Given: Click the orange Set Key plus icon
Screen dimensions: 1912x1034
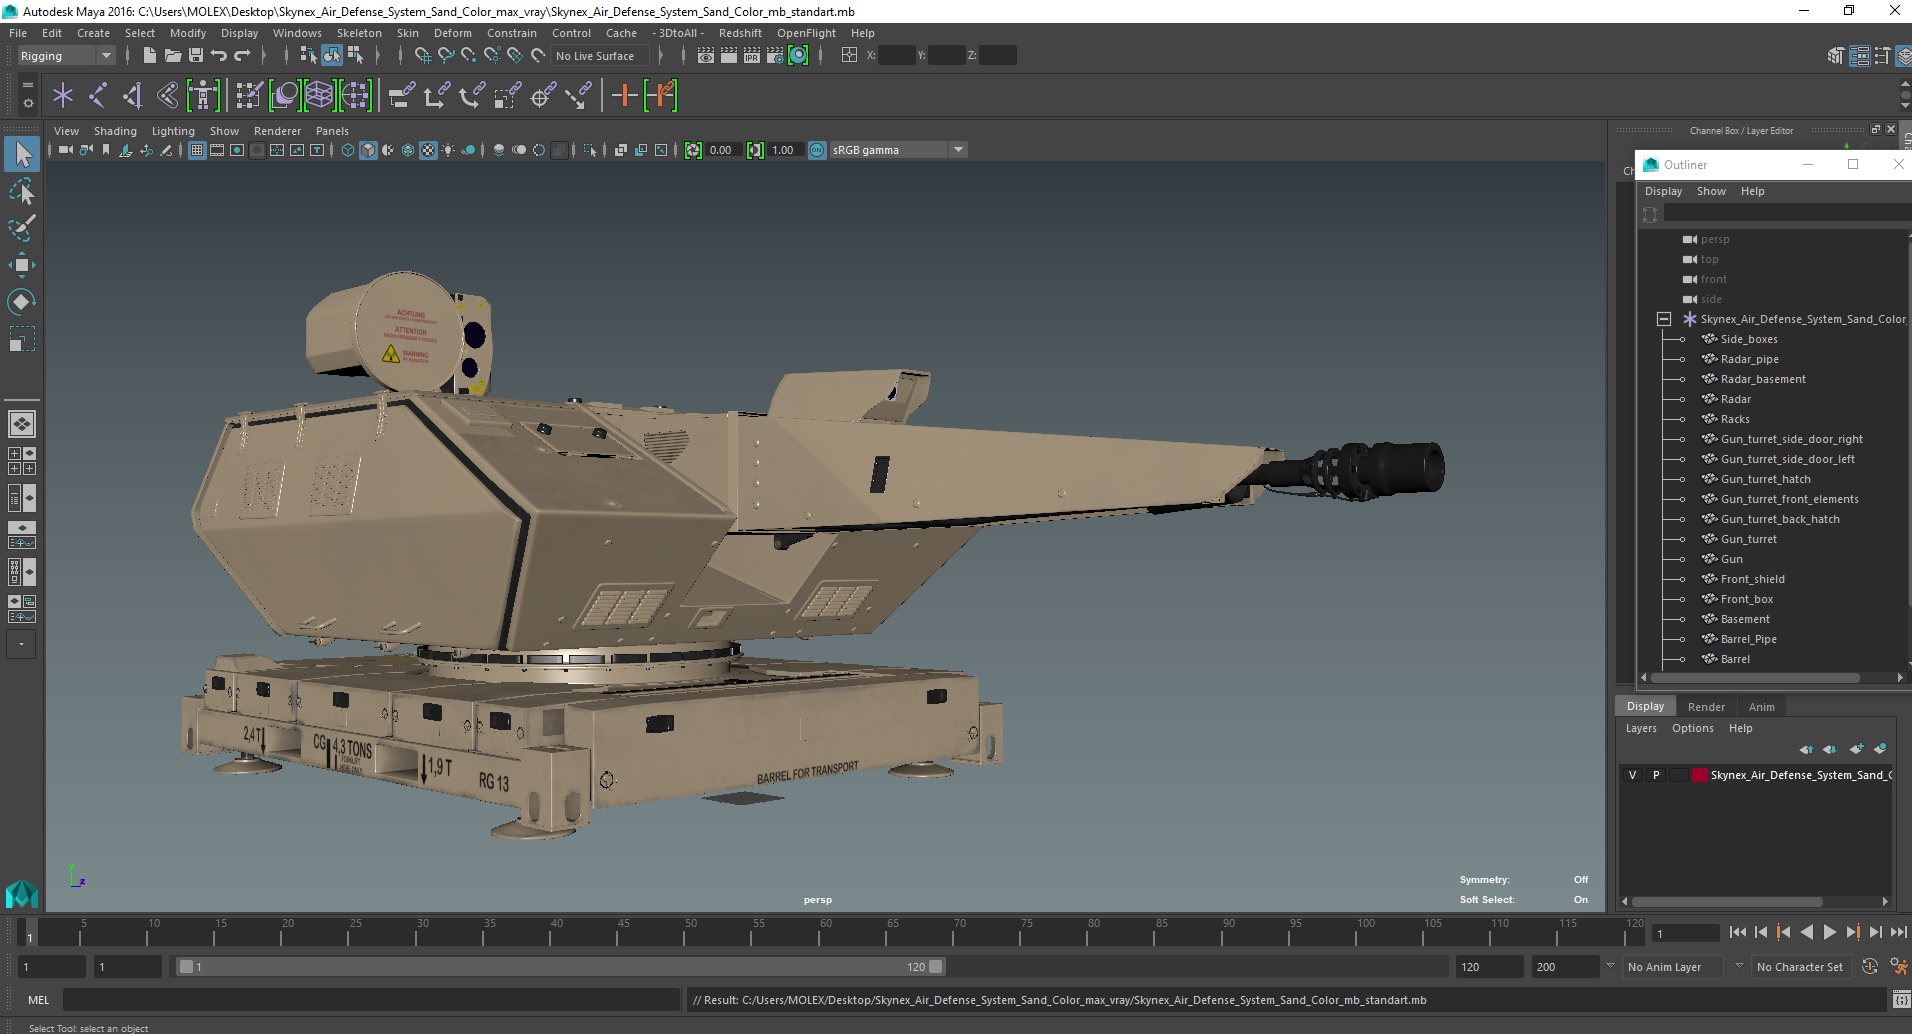Looking at the screenshot, I should (624, 96).
